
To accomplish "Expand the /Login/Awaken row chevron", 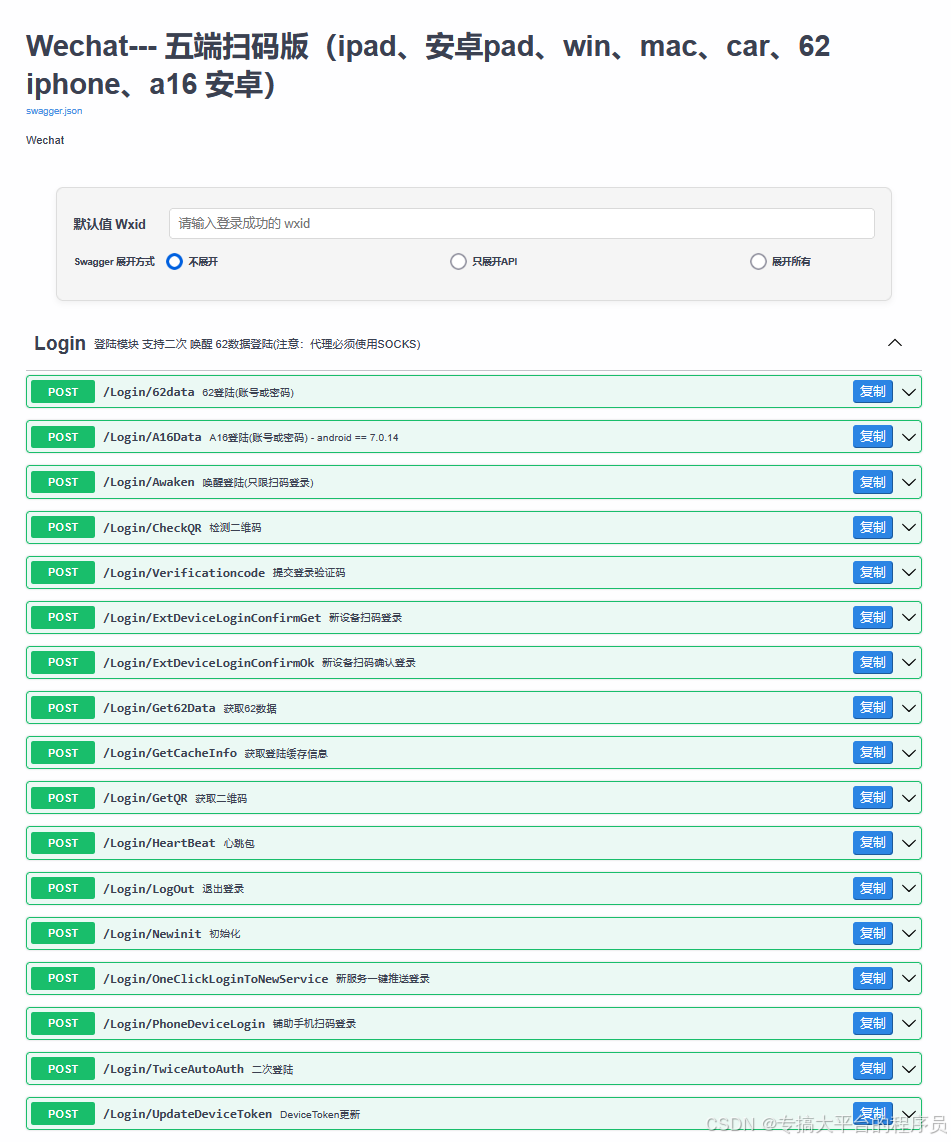I will click(909, 482).
